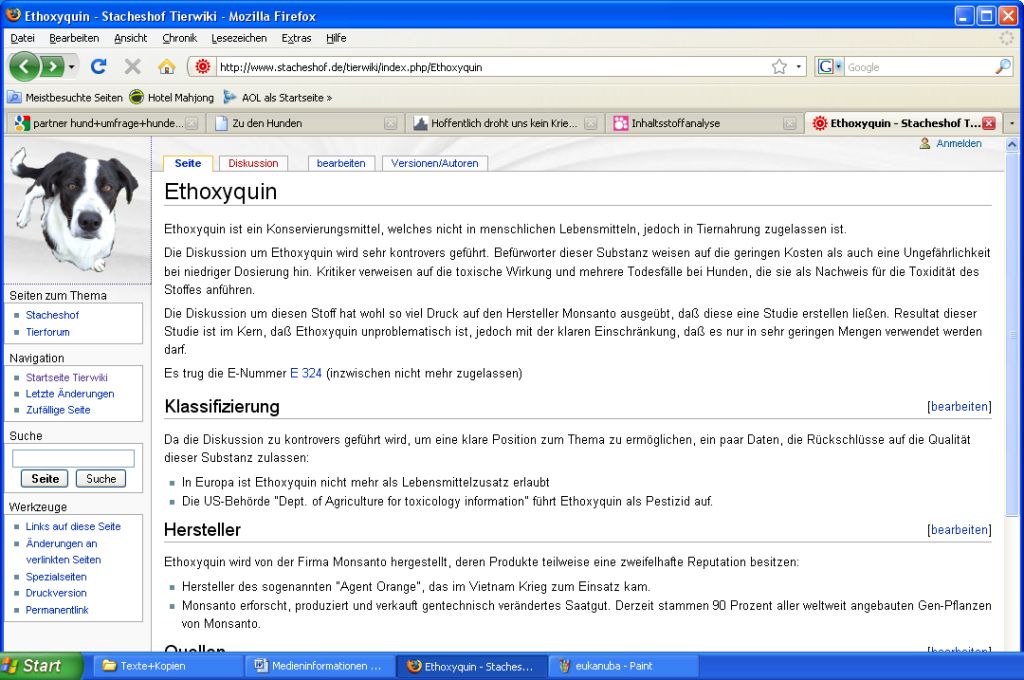Screen dimensions: 1024x680
Task: Focus the Google search box in toolbar
Action: (x=920, y=67)
